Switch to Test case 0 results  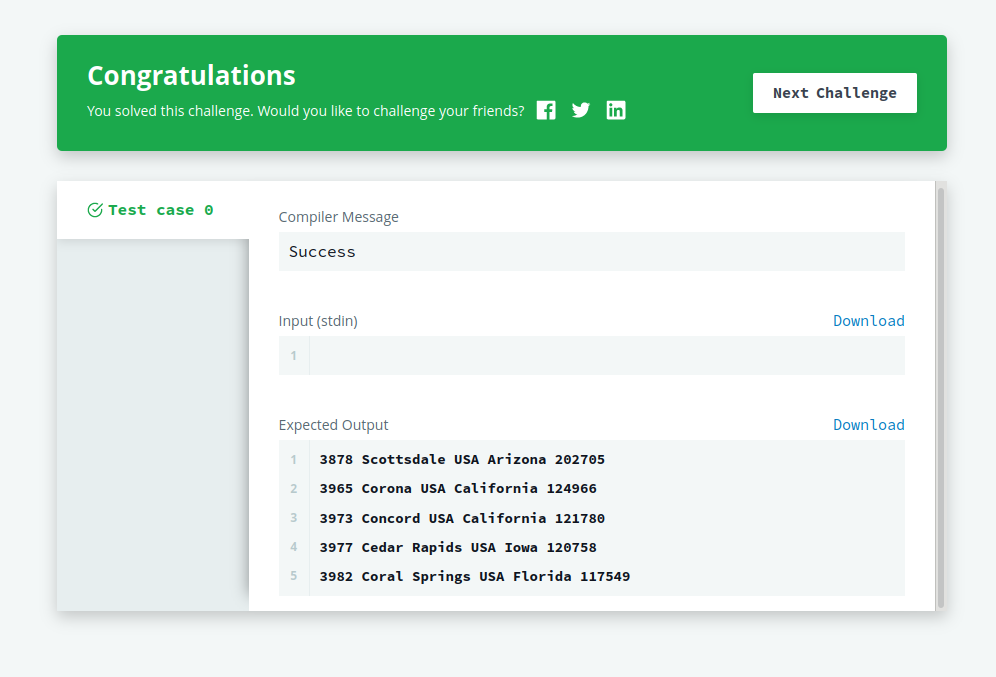click(150, 209)
